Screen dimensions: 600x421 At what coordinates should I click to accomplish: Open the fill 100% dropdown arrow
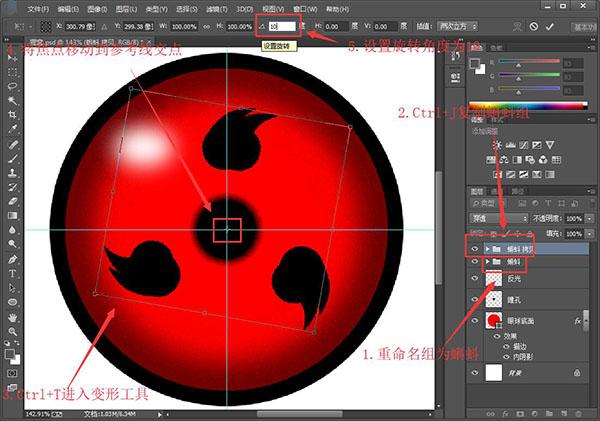(x=589, y=233)
